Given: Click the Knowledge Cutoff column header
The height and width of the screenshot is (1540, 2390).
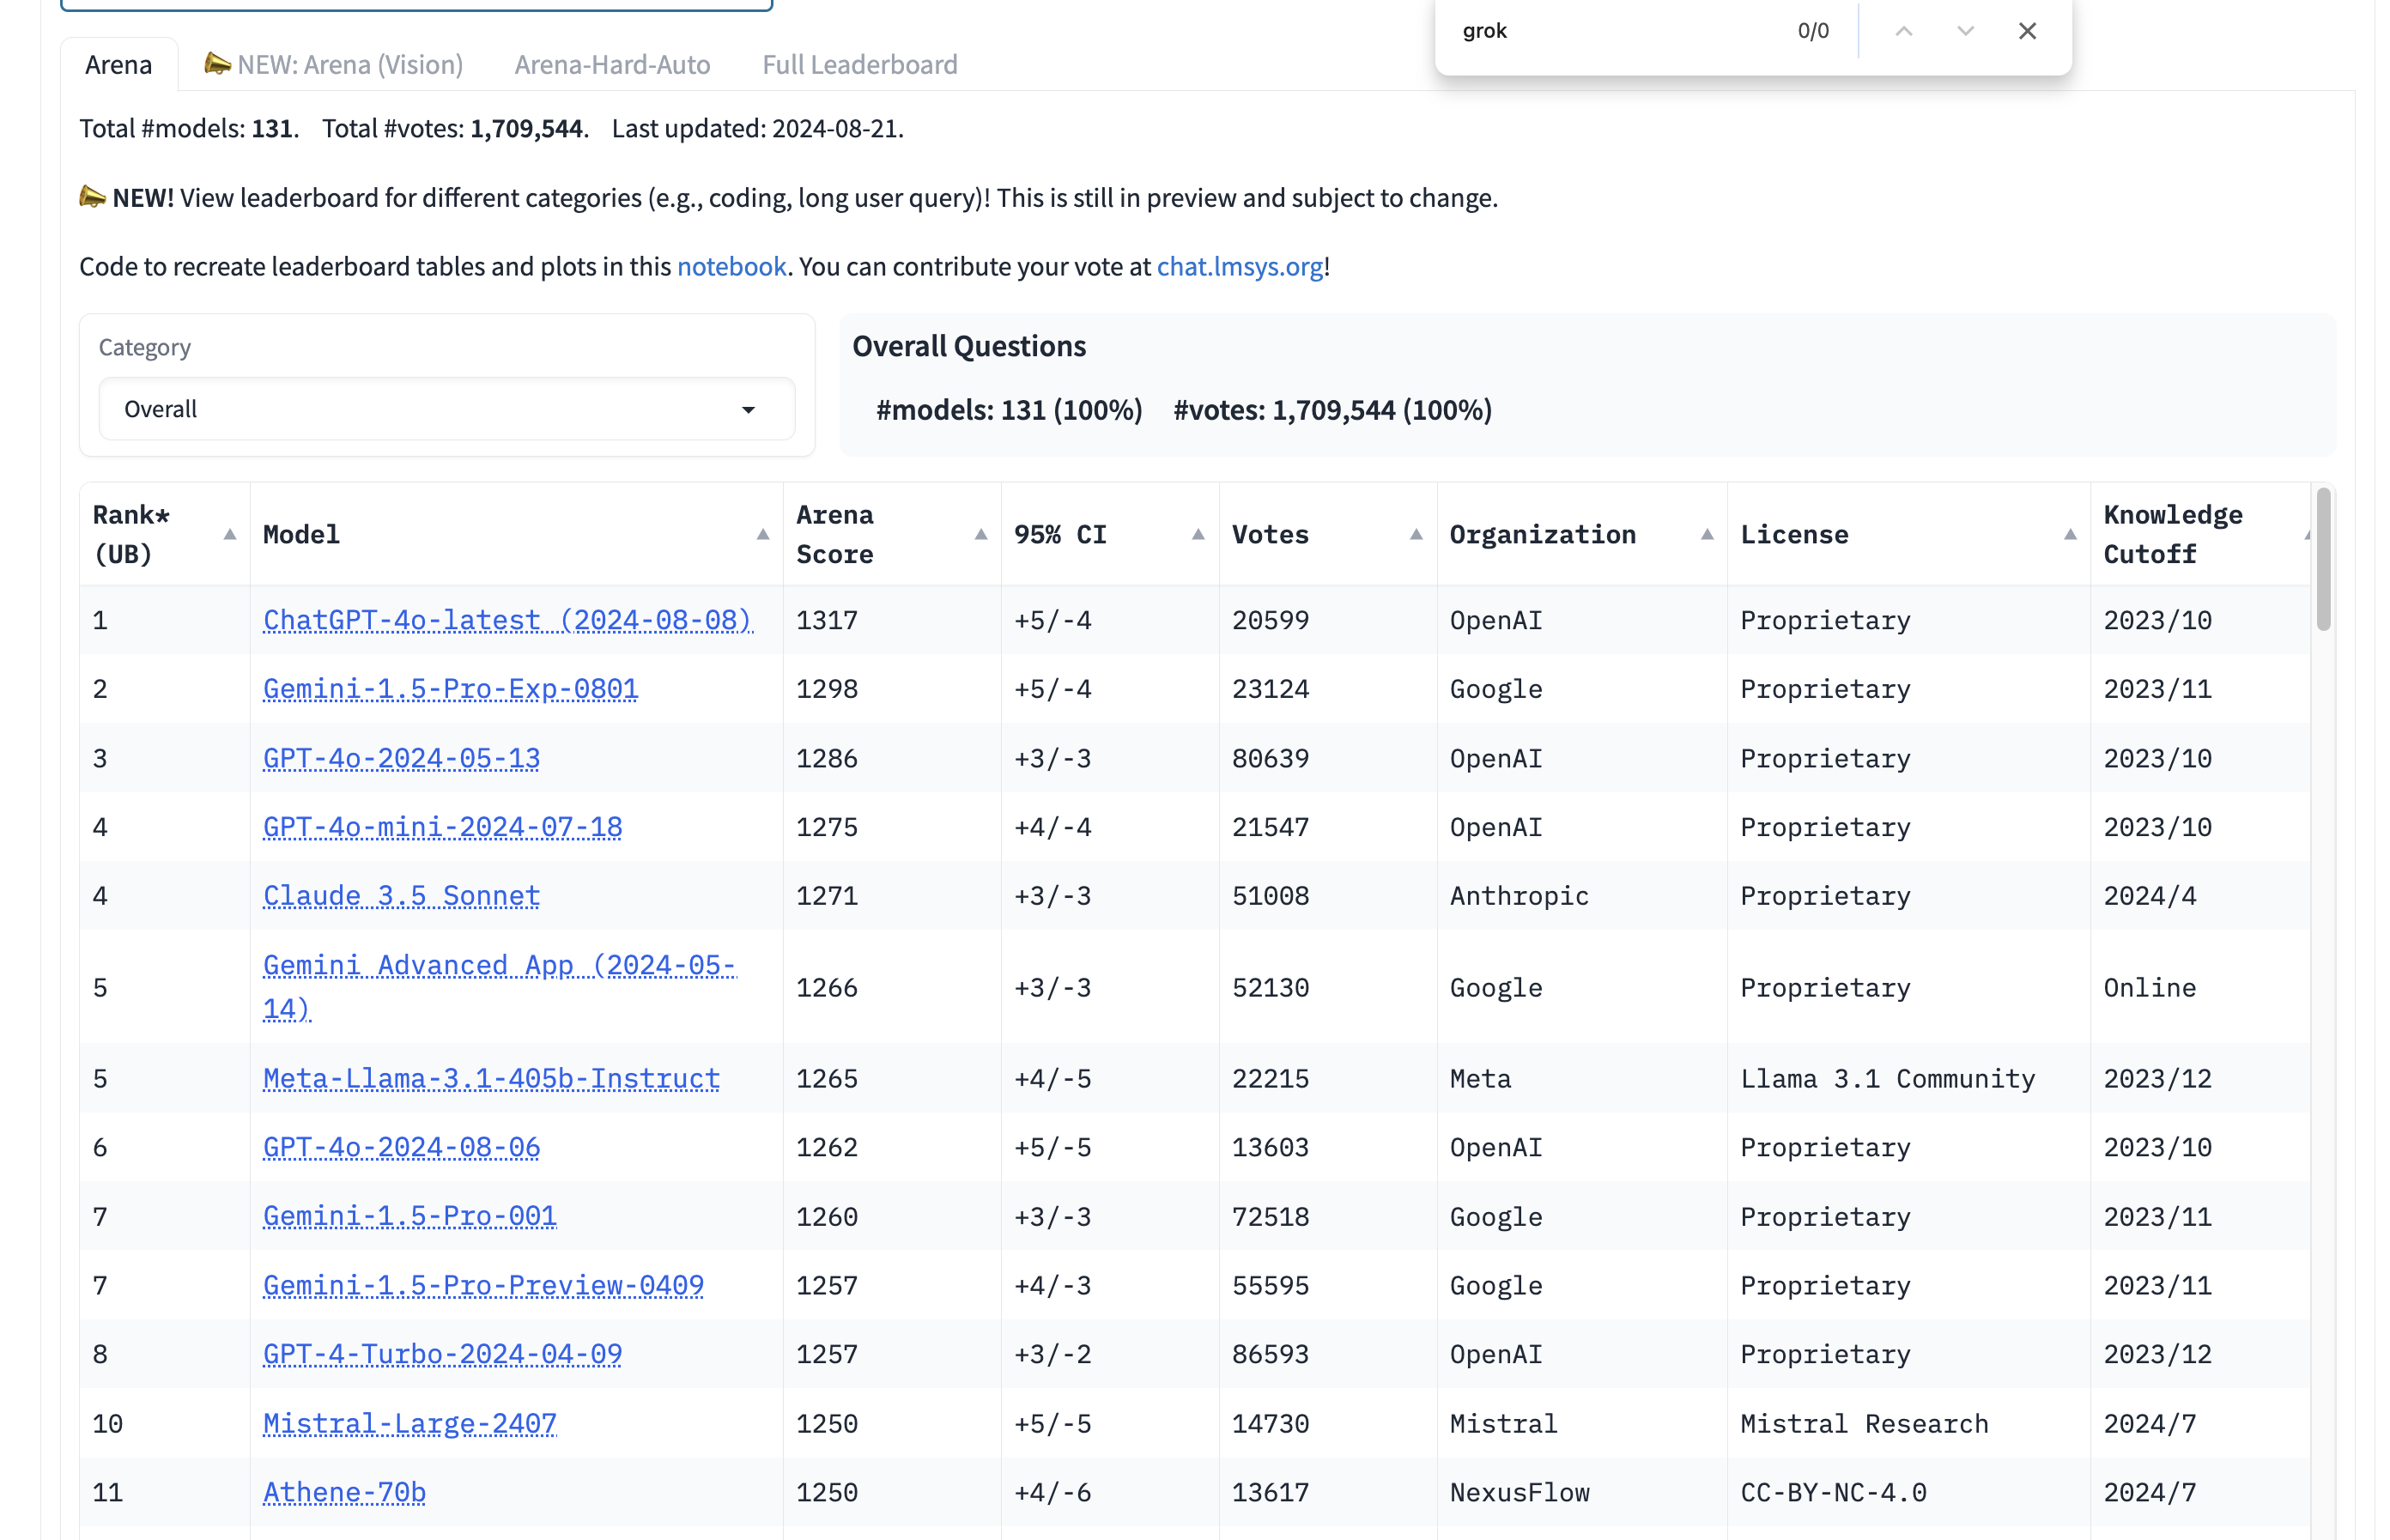Looking at the screenshot, I should click(2199, 534).
